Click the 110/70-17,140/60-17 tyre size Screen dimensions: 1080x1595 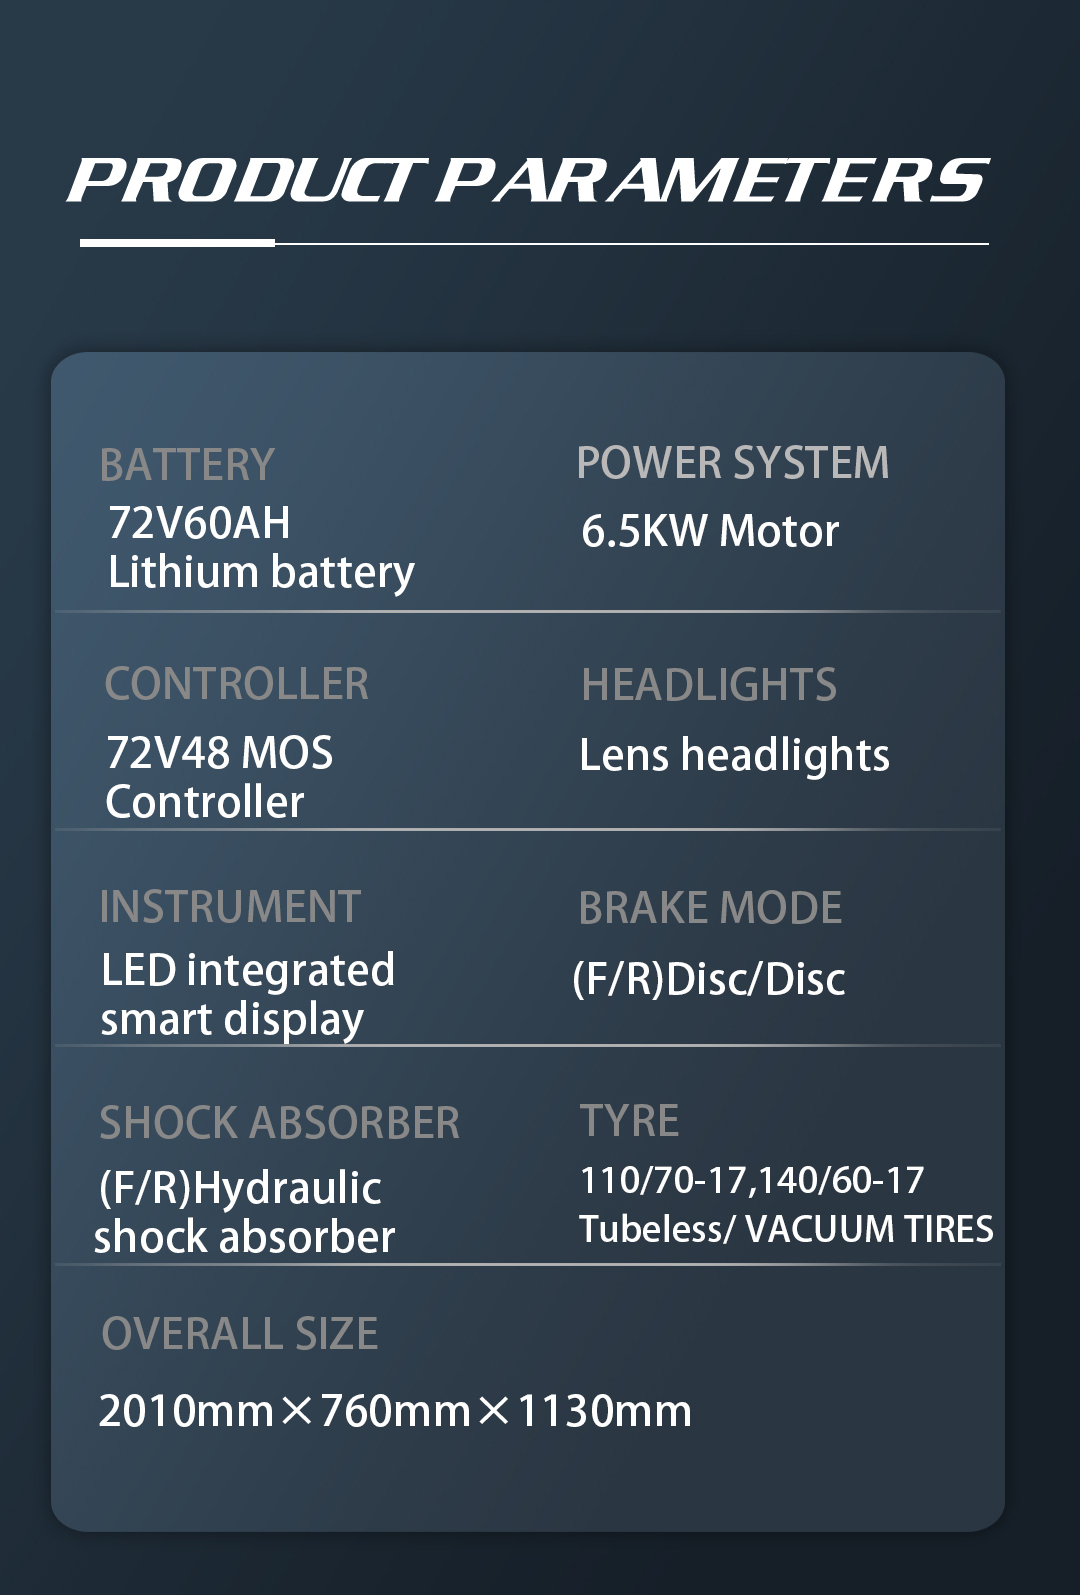(x=752, y=1181)
